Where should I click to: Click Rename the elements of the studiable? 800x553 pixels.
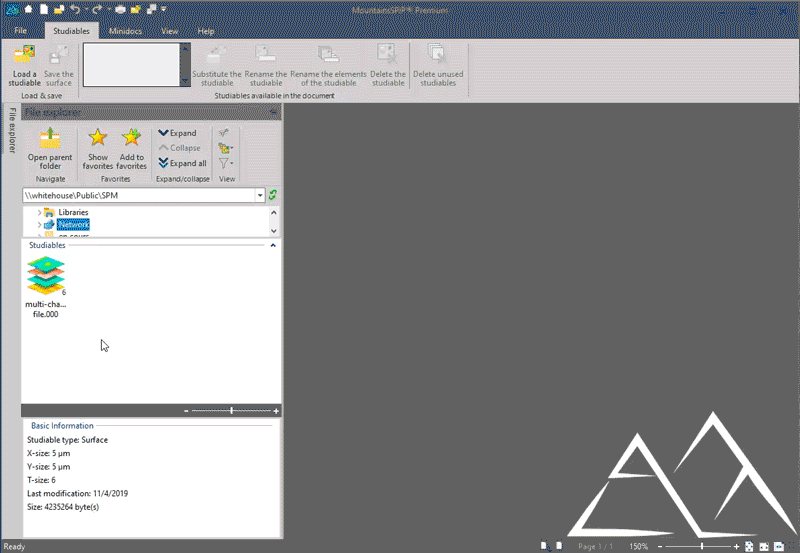pos(329,65)
